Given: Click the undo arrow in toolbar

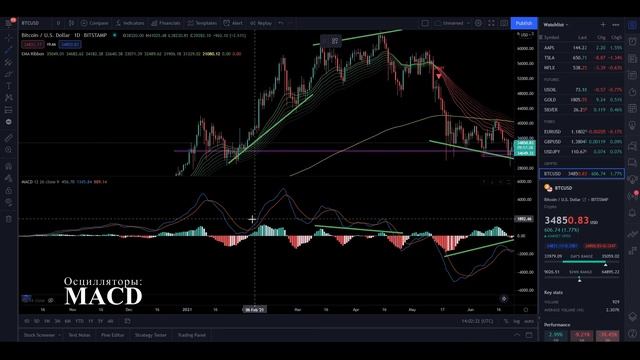Looking at the screenshot, I should 281,23.
